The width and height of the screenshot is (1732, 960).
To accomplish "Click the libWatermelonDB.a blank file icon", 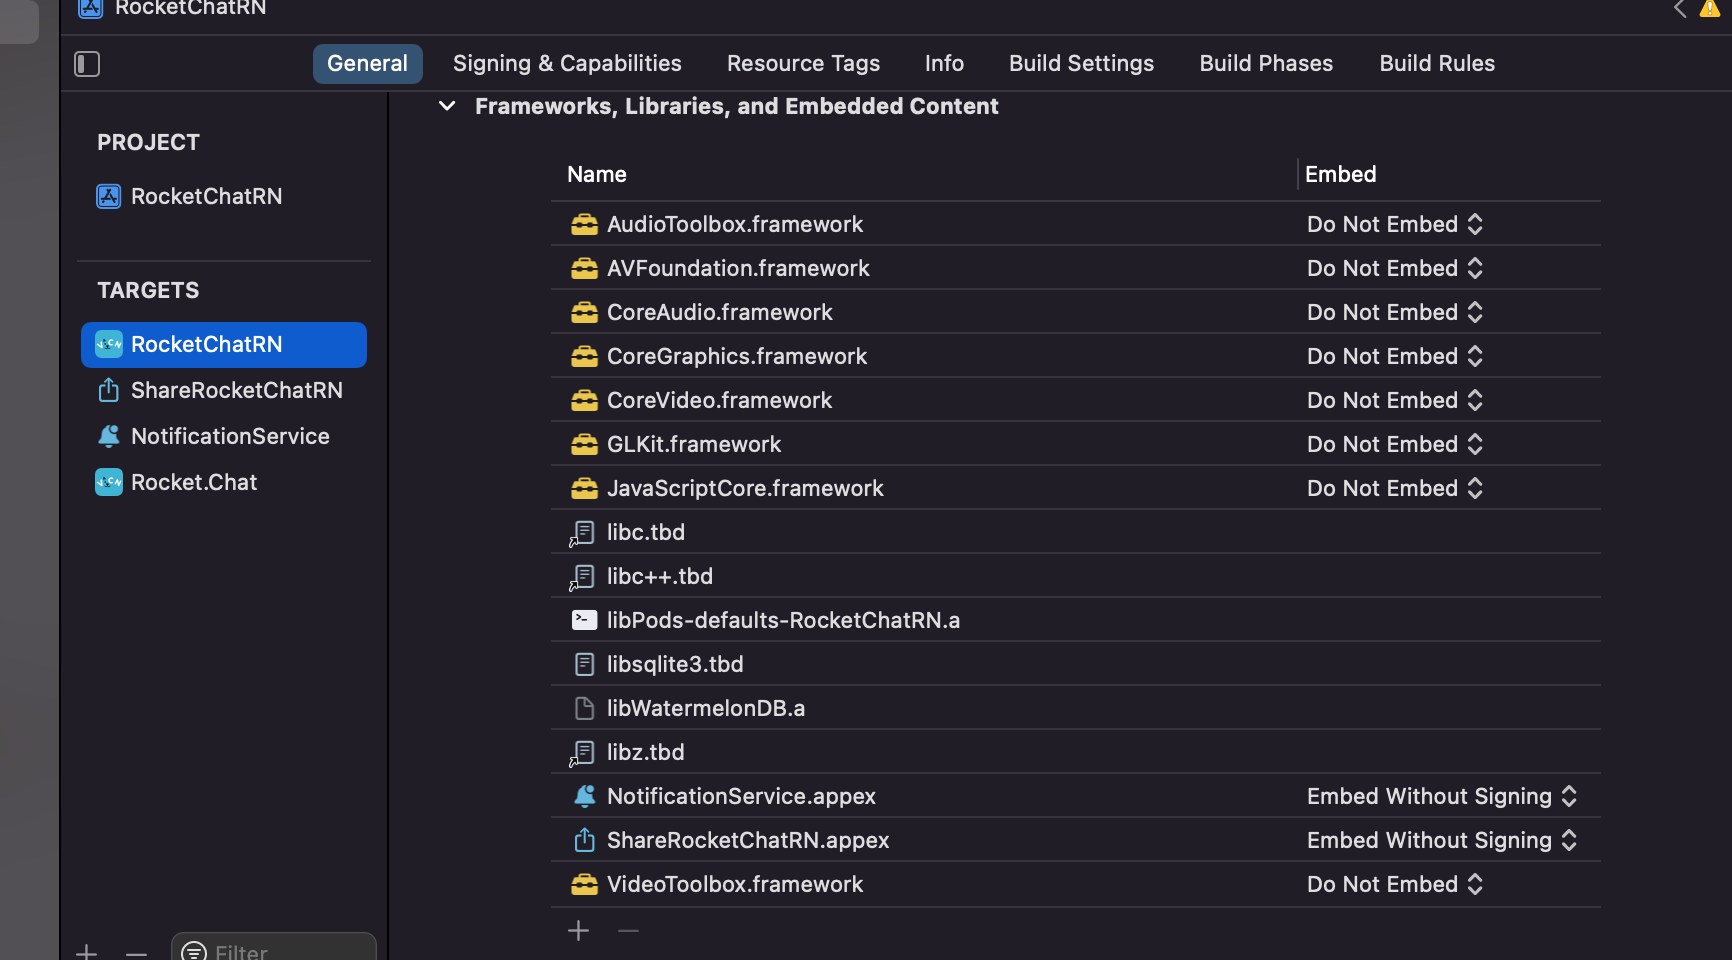I will [585, 708].
